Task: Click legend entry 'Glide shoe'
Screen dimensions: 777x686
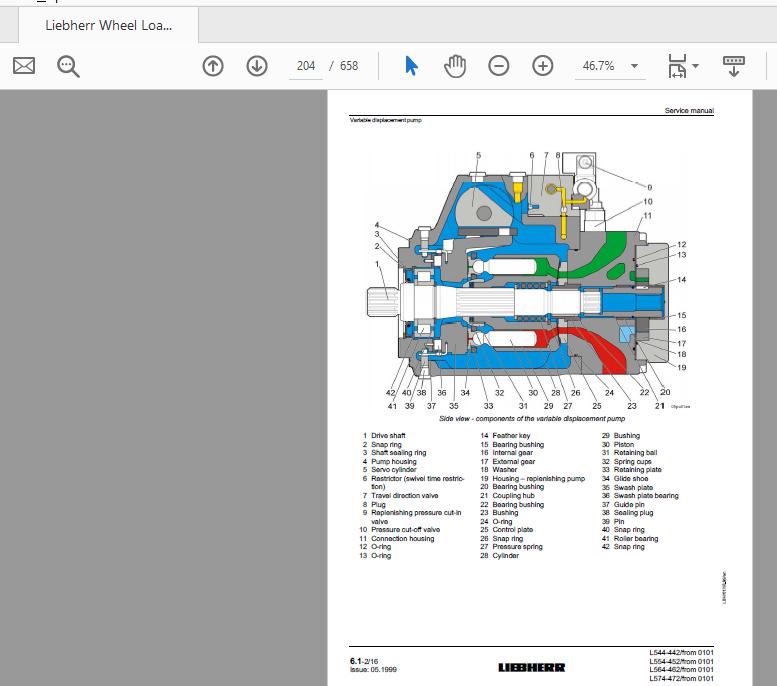Action: tap(631, 479)
